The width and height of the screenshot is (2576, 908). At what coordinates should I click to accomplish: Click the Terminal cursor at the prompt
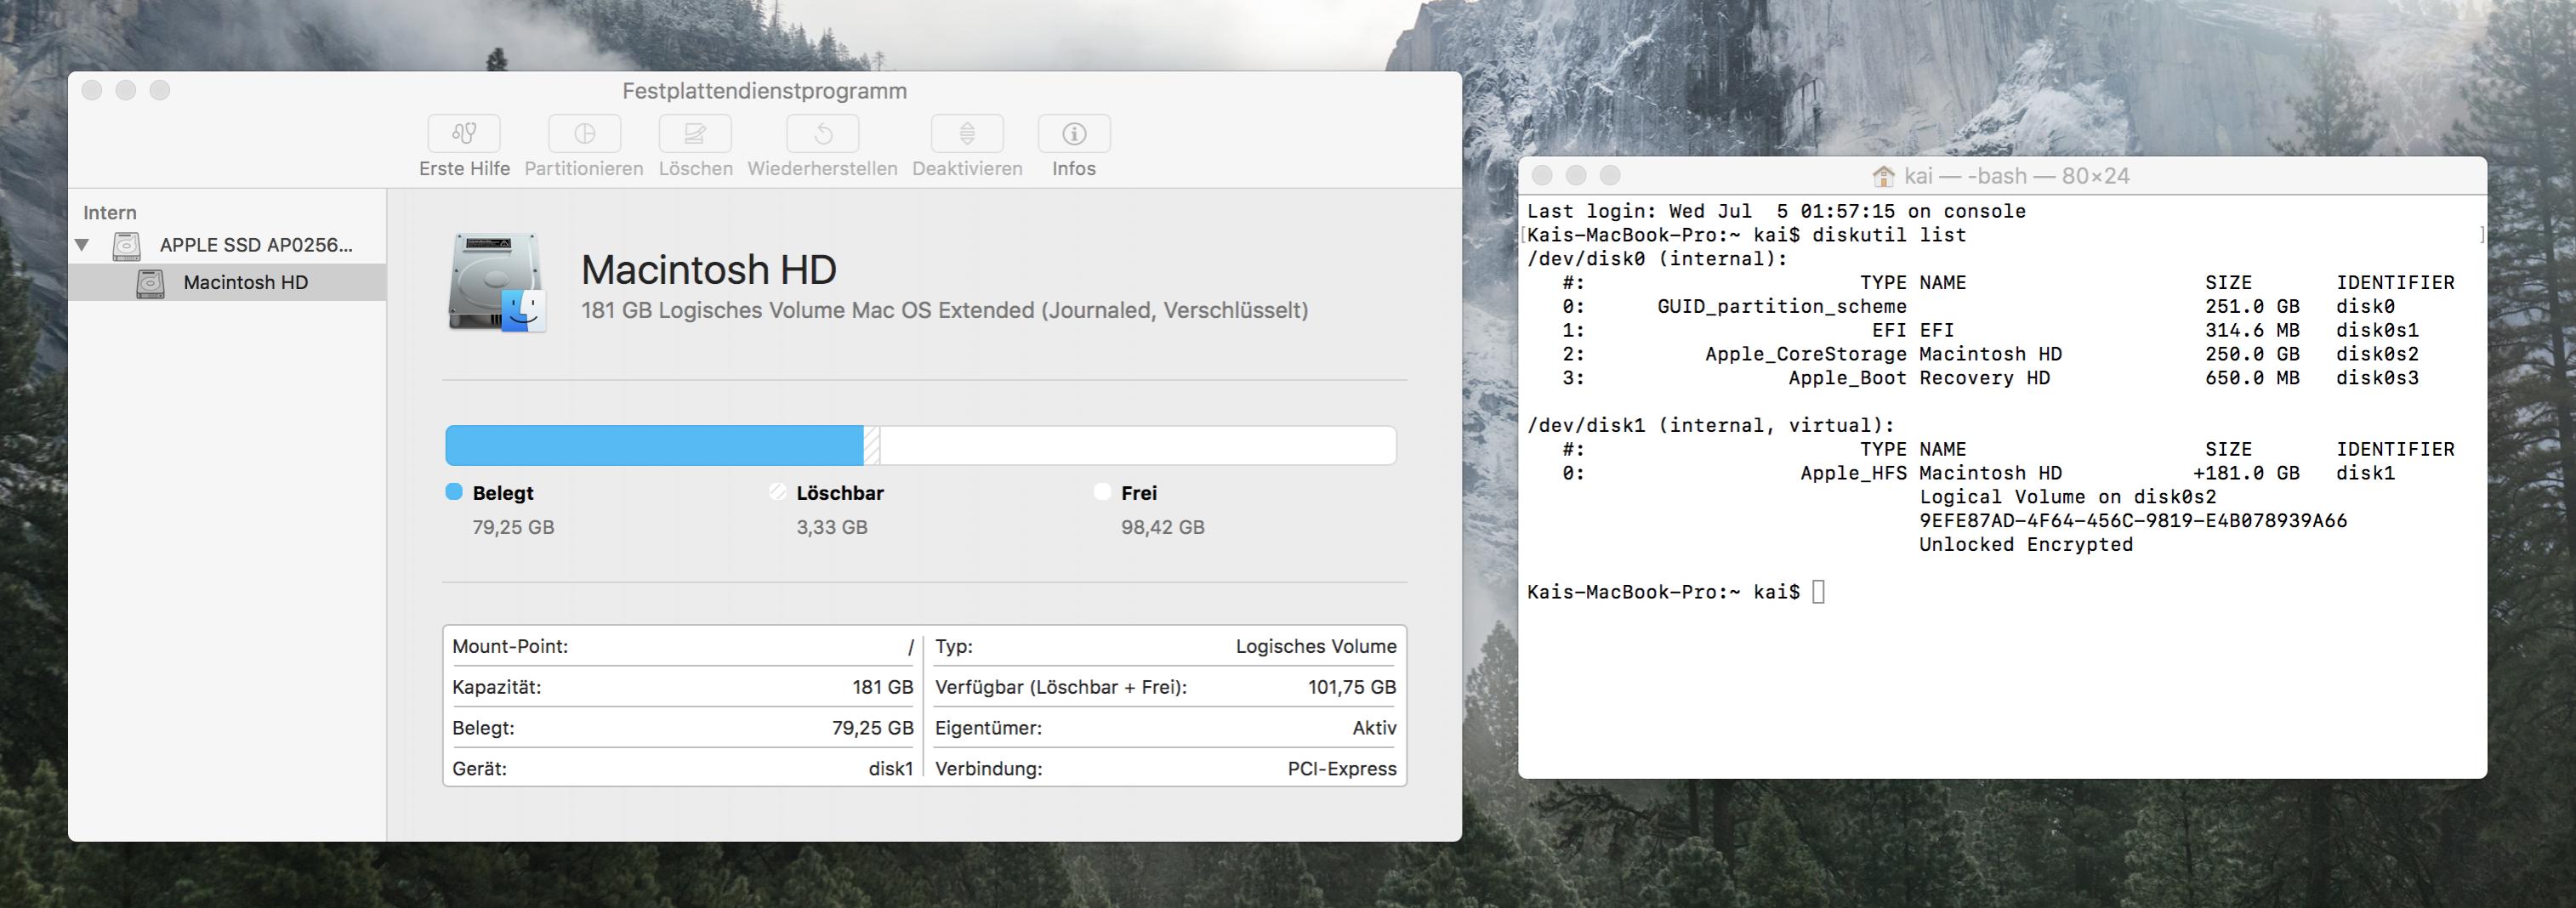1818,592
